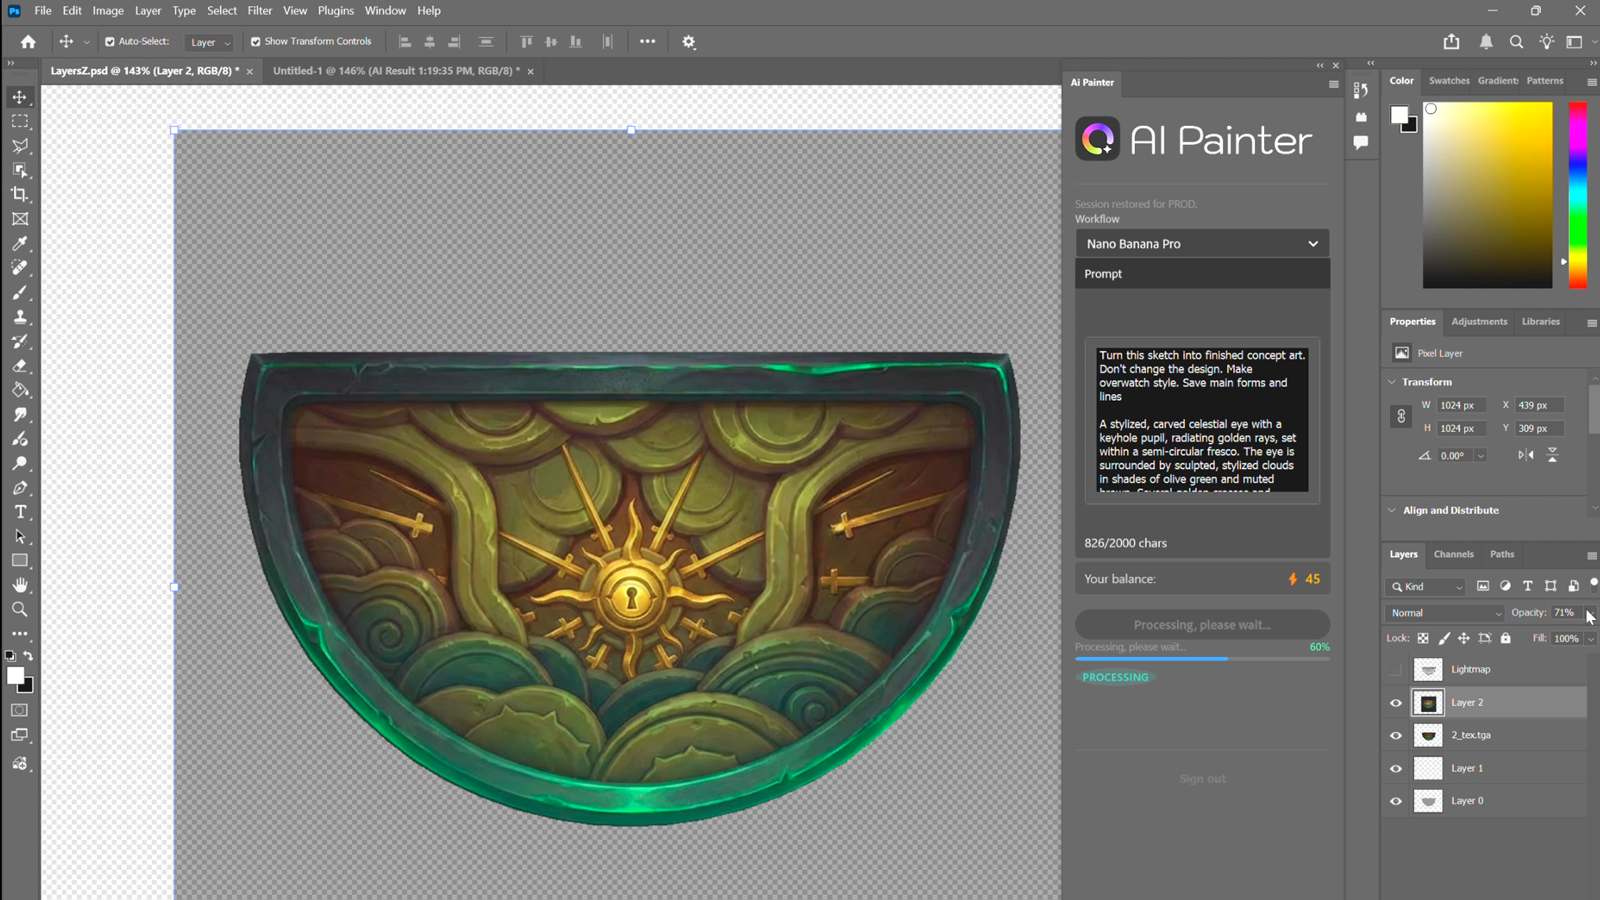
Task: Open the Fill percentage dropdown arrow
Action: tap(1591, 639)
